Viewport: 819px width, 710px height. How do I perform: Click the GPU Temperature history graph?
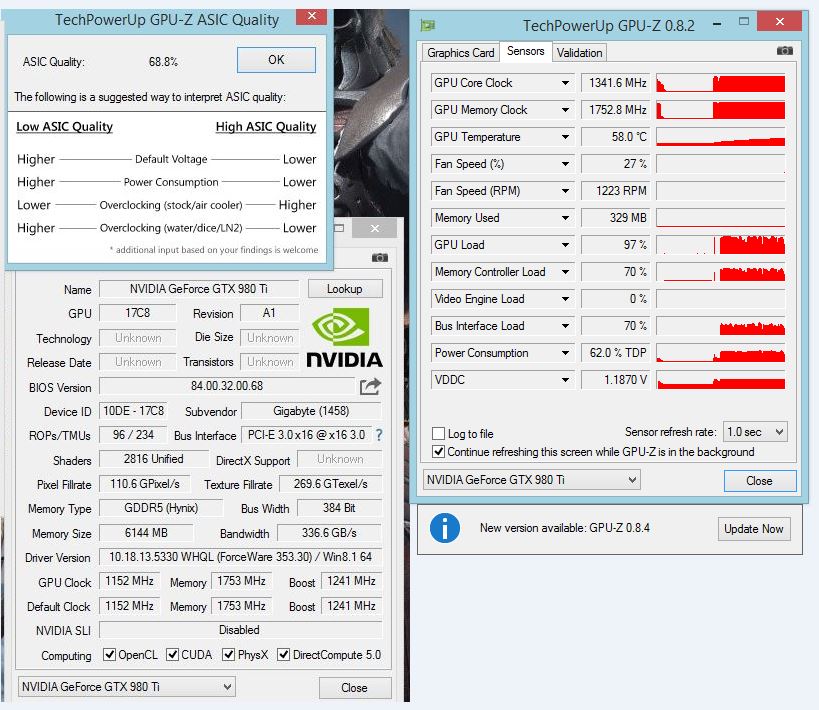pos(721,137)
